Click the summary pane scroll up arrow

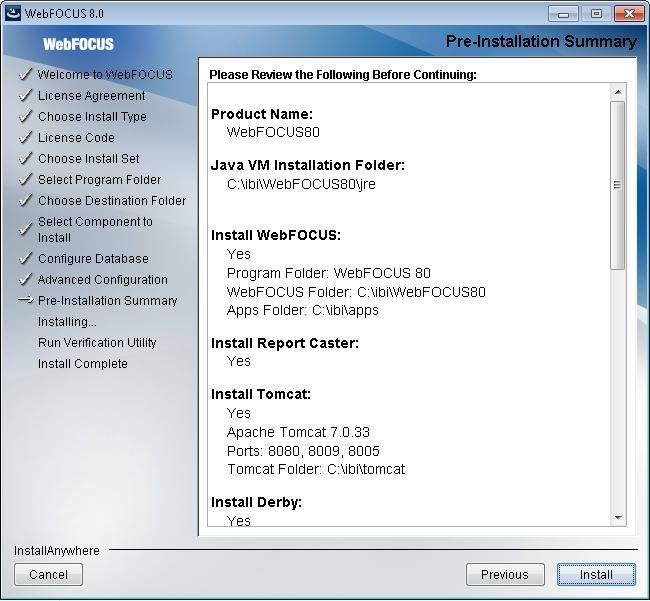618,92
